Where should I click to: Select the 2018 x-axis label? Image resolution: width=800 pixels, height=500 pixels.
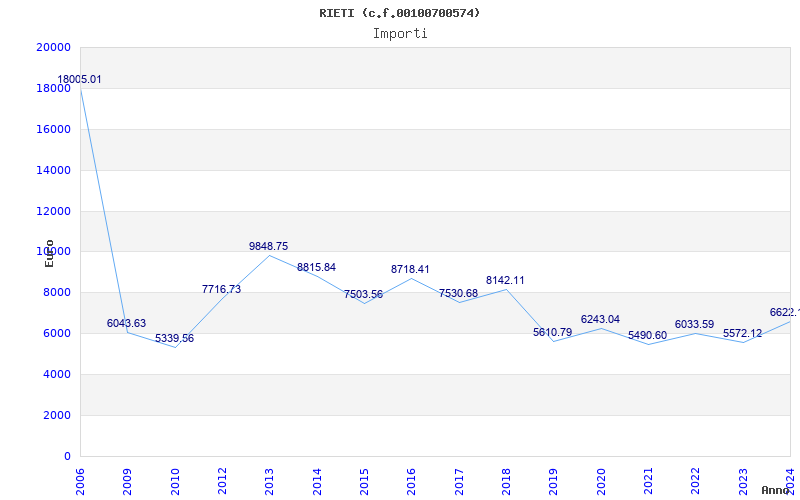point(506,482)
